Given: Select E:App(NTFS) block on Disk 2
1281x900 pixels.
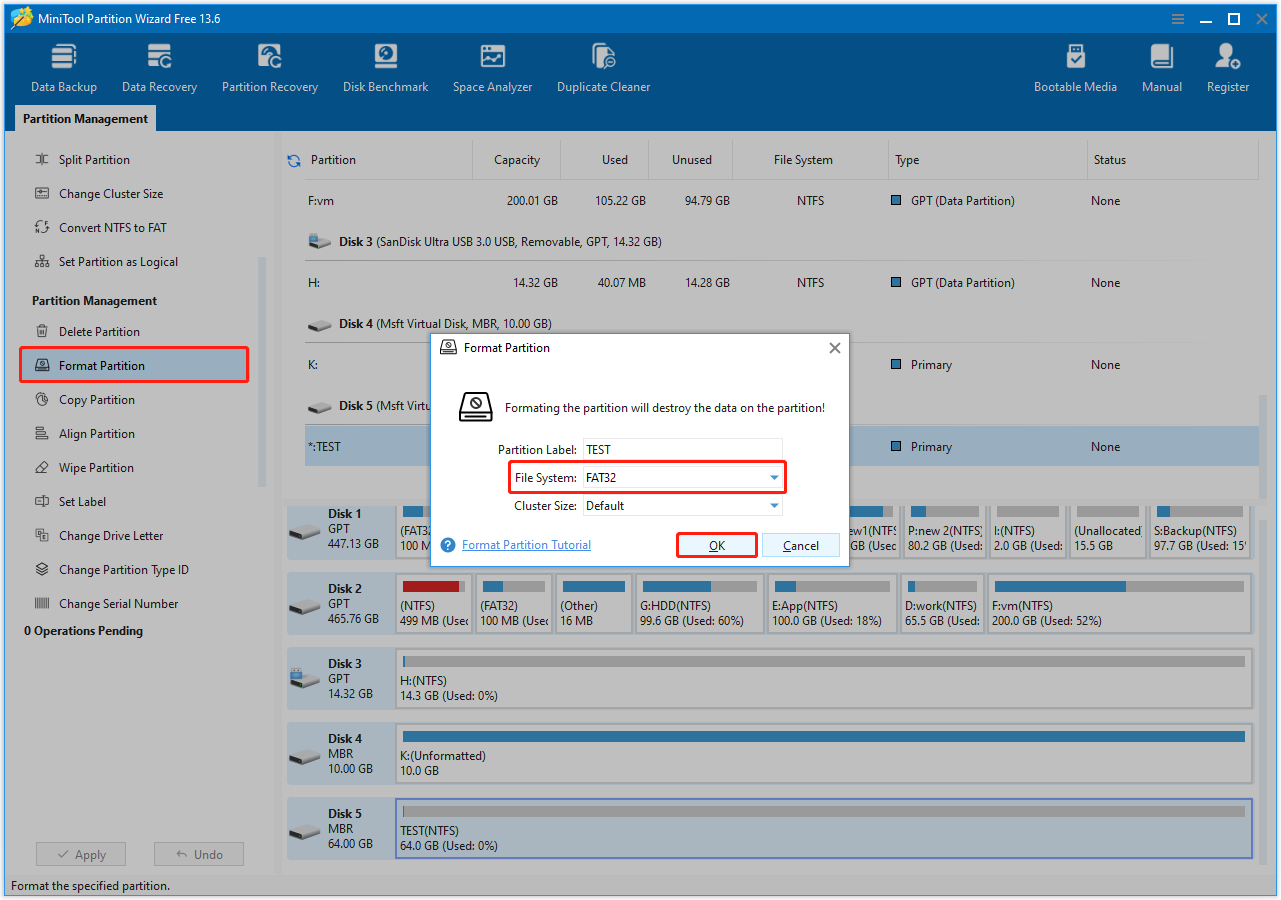Looking at the screenshot, I should point(831,603).
